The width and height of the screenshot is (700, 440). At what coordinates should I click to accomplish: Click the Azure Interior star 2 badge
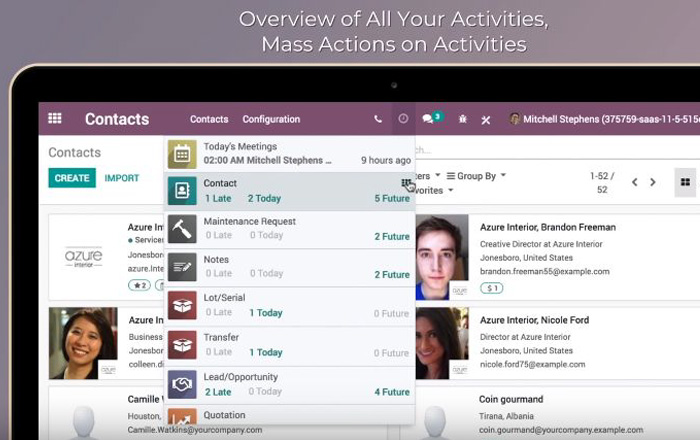[x=139, y=285]
